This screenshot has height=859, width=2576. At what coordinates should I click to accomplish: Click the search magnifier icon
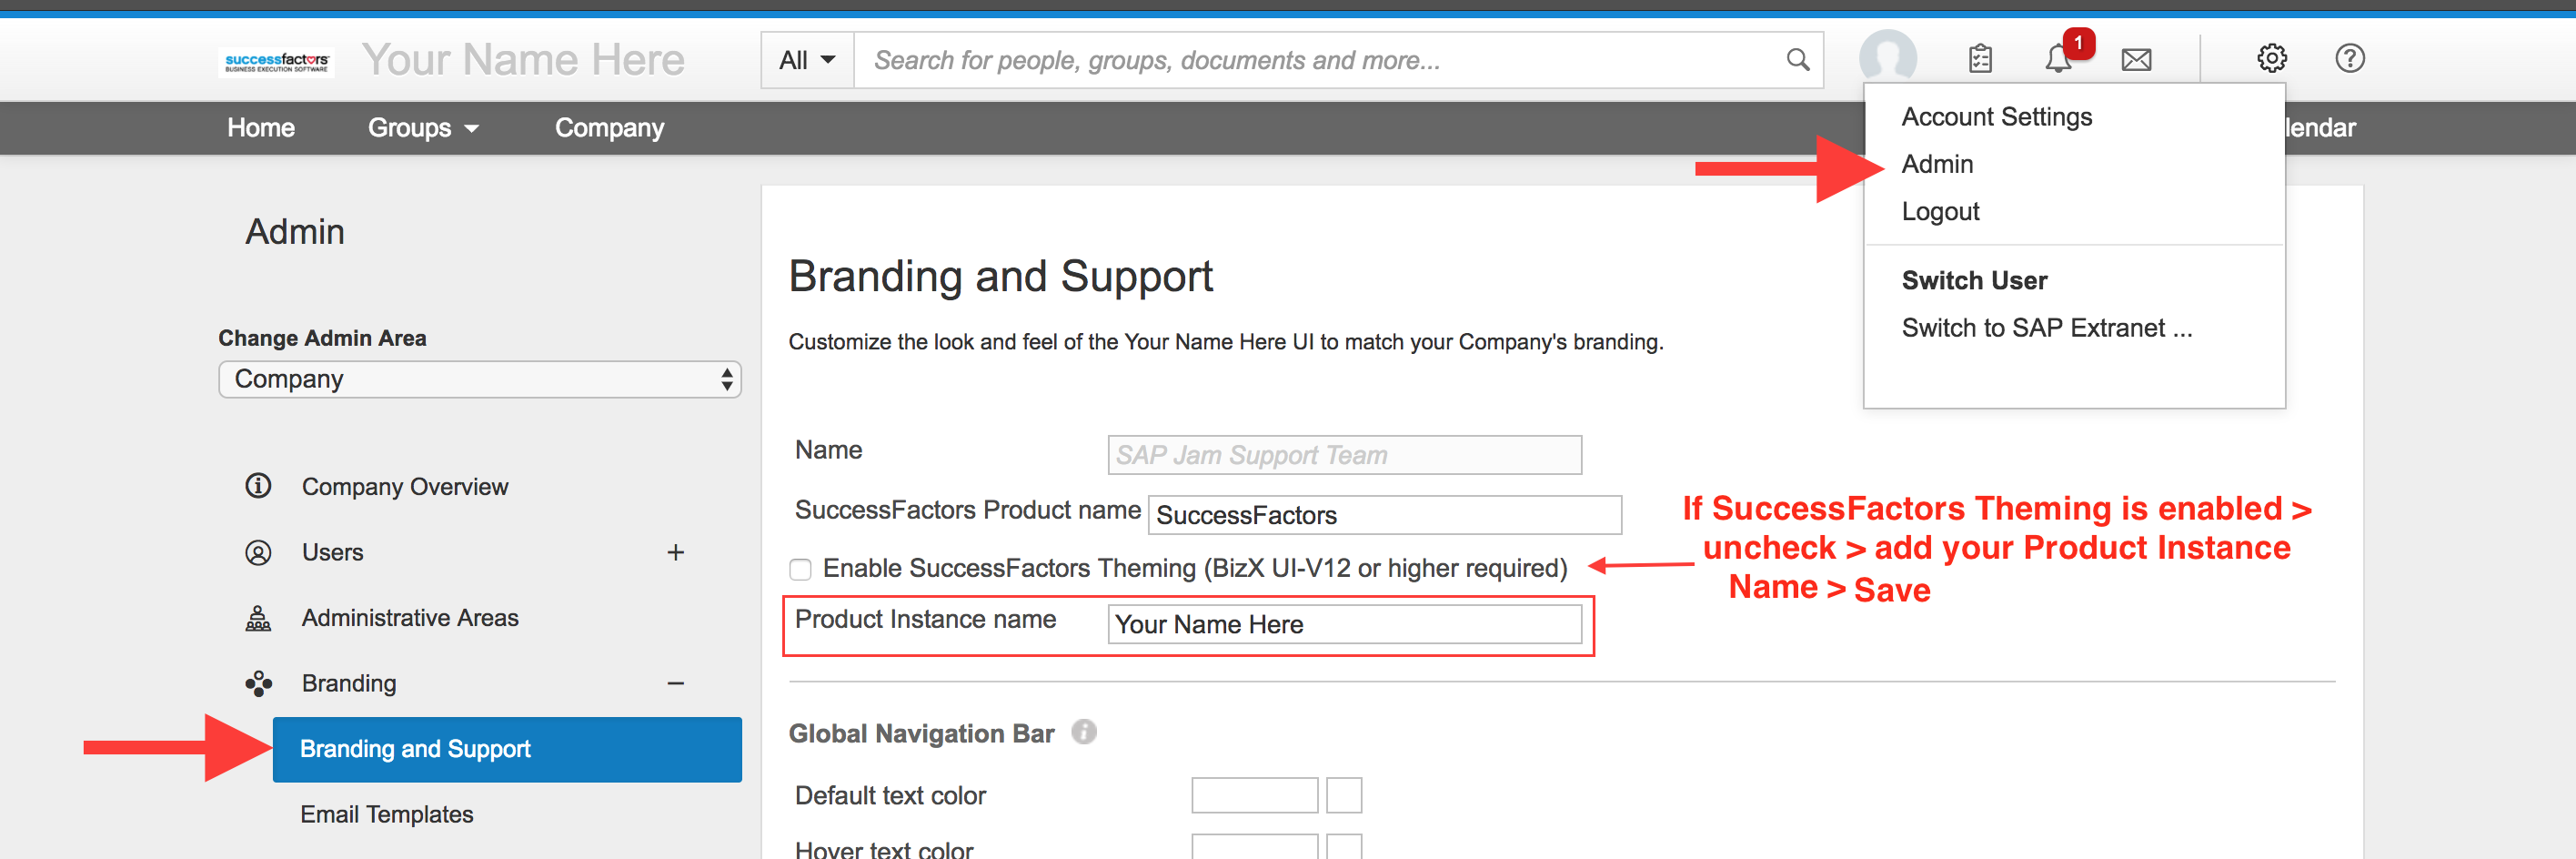coord(1797,60)
